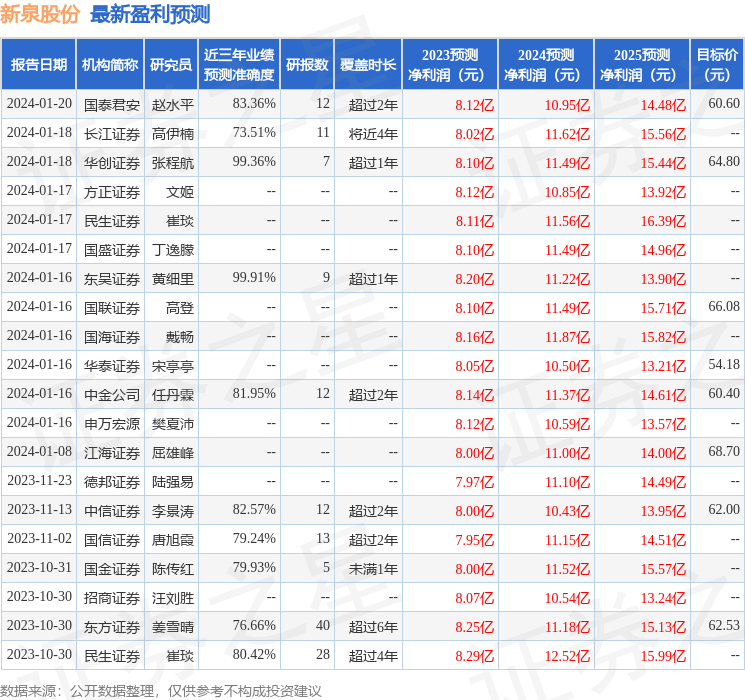This screenshot has height=700, width=745.
Task: Click target price 54.18
Action: click(x=724, y=364)
